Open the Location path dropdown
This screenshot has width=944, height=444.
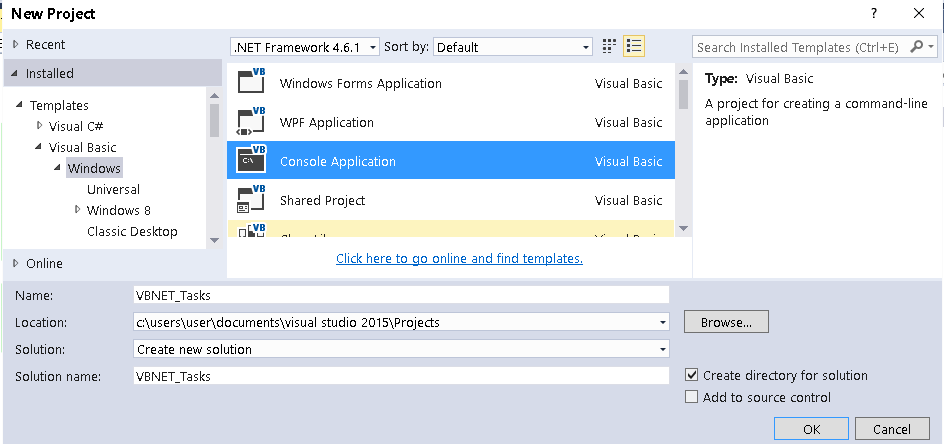pos(663,322)
